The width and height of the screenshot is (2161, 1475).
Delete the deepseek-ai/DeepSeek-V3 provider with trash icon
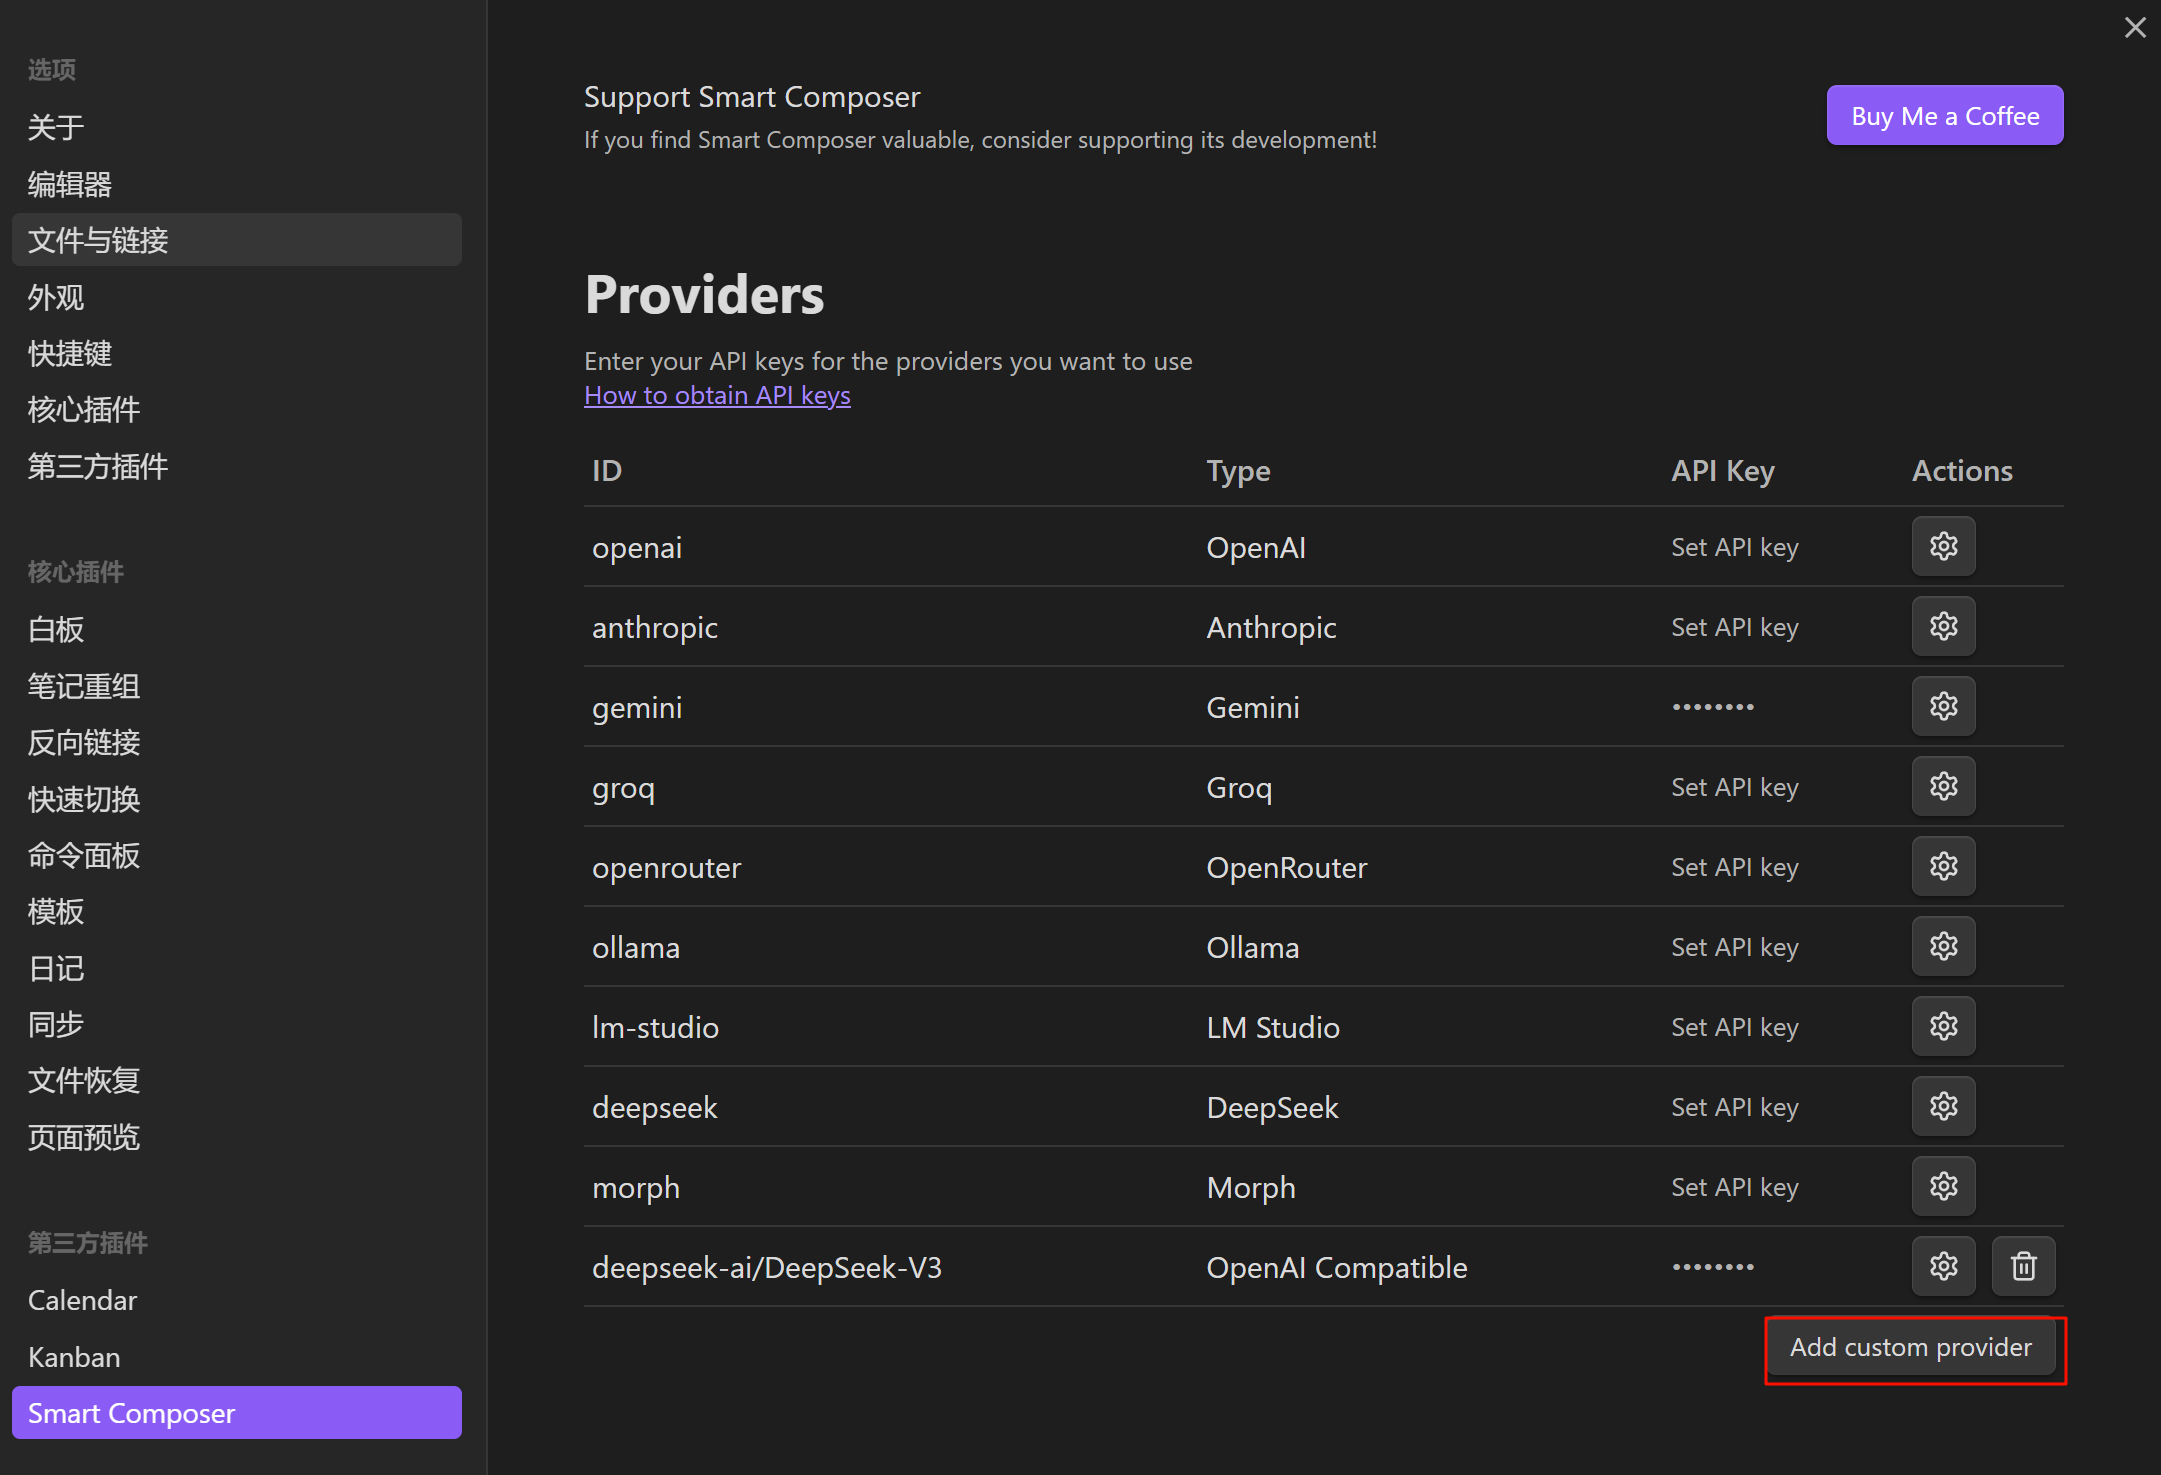point(2023,1266)
